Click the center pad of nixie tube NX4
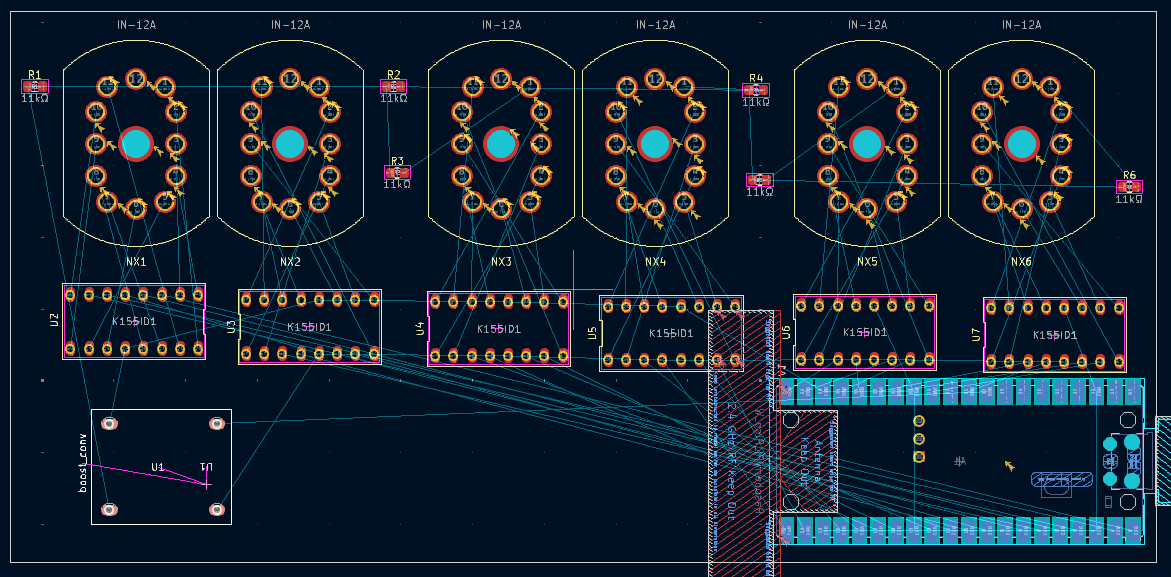The image size is (1171, 577). coord(655,144)
